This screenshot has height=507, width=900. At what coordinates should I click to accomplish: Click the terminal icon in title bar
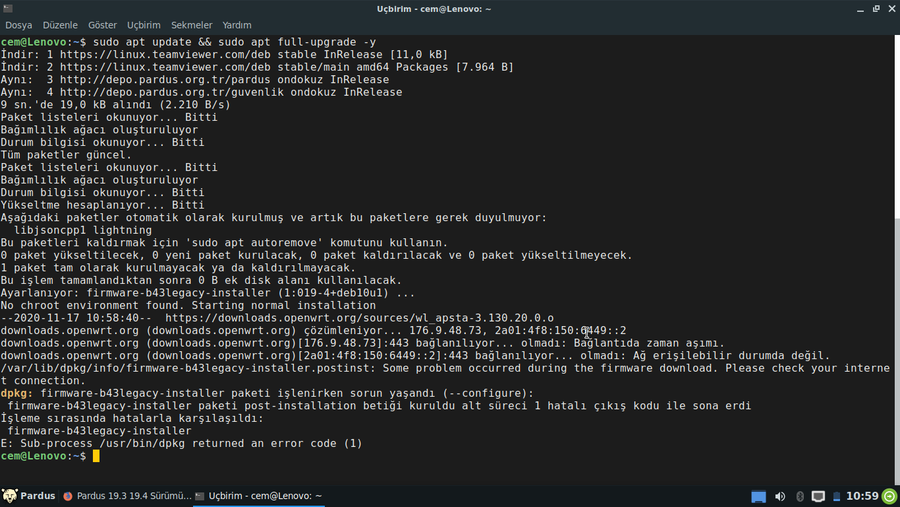[7, 9]
